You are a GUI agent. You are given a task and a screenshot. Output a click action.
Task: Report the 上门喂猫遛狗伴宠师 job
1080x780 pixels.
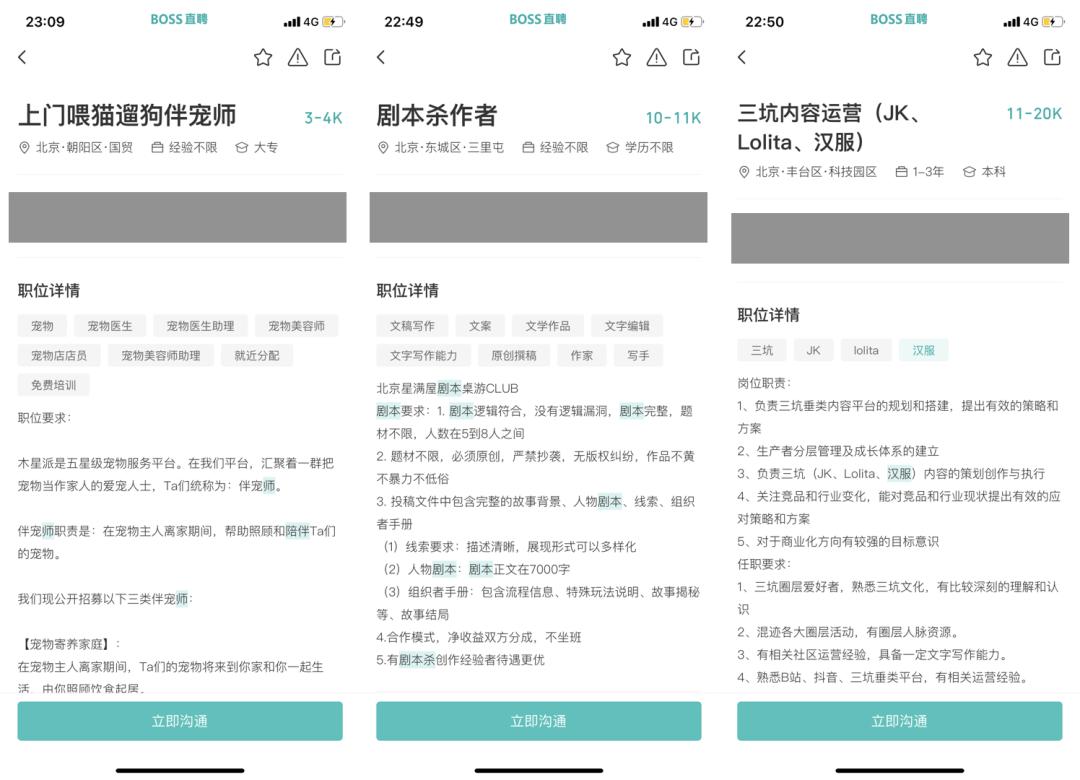tap(298, 58)
